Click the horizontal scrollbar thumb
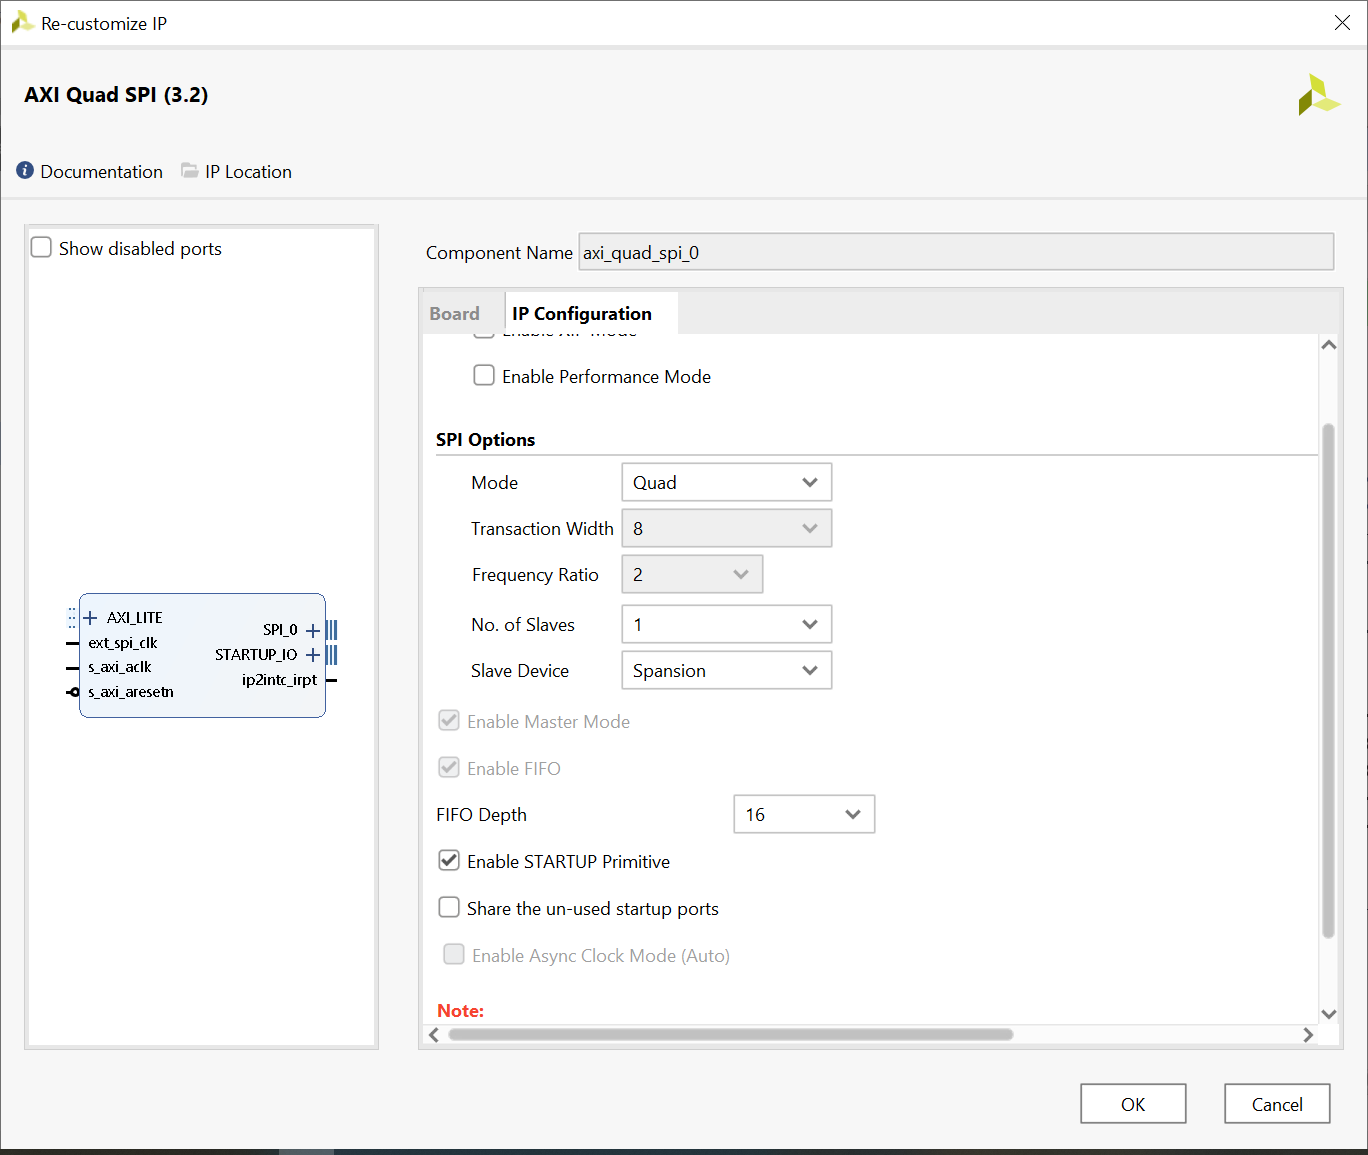 (x=731, y=1035)
